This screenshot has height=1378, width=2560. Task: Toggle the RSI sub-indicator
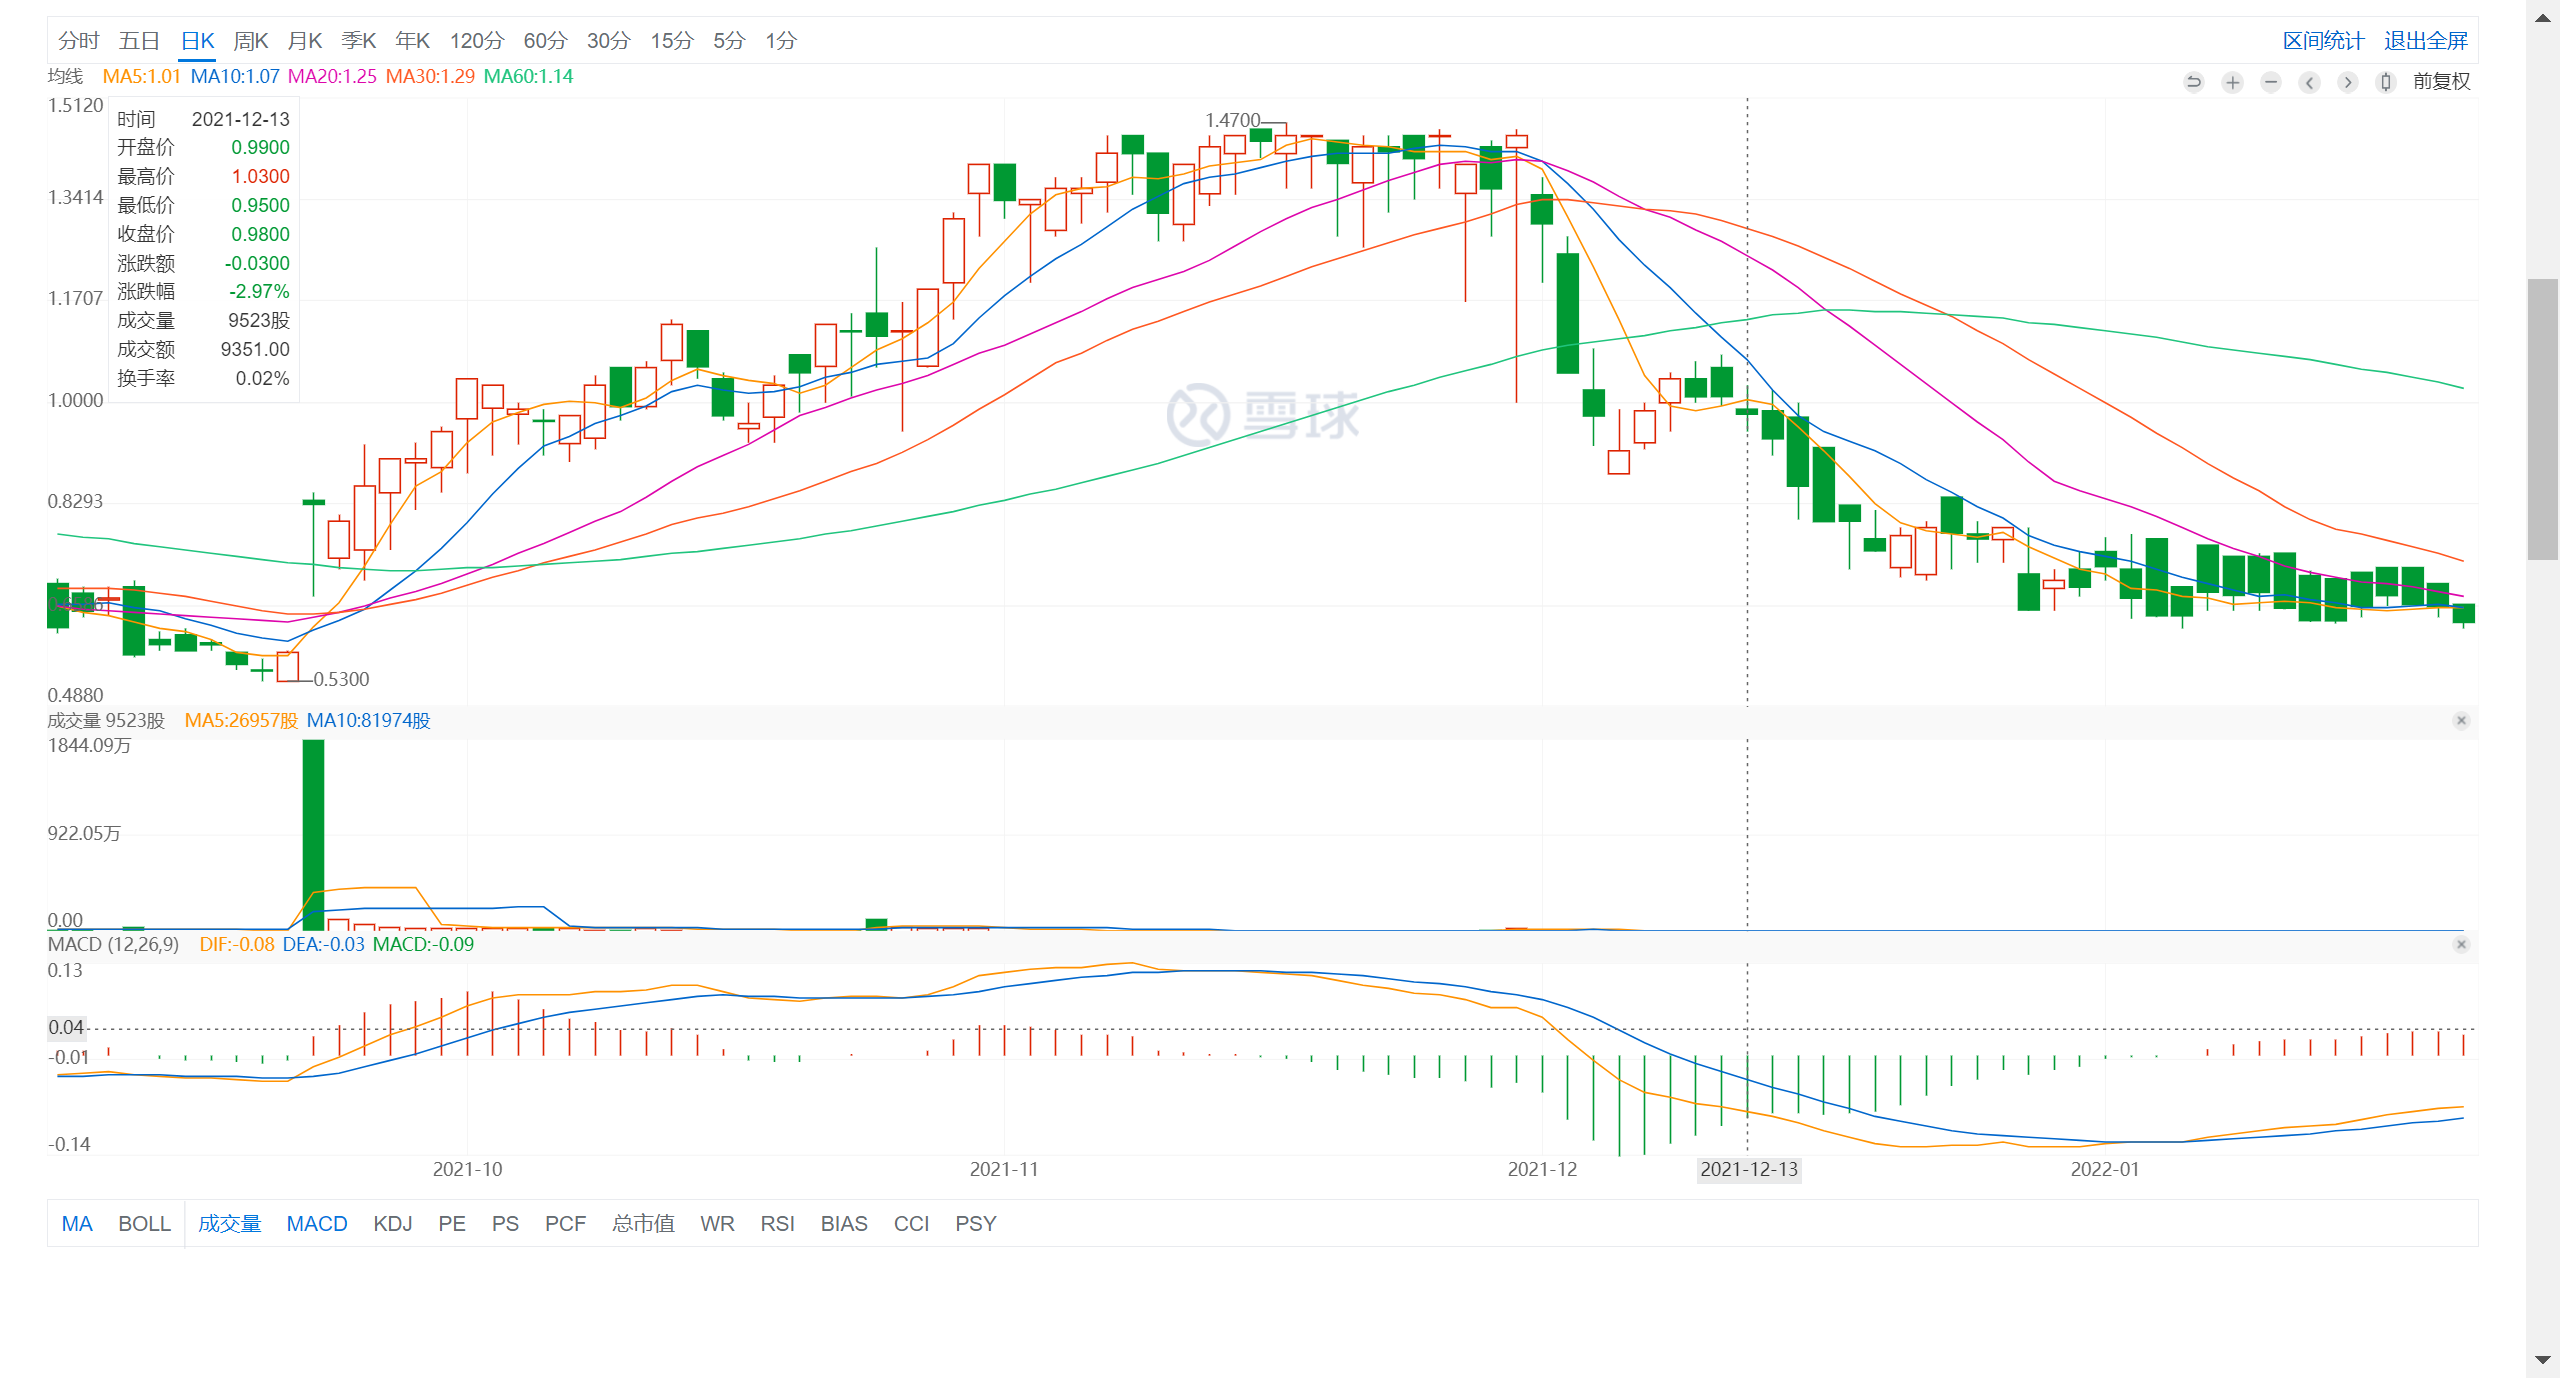(777, 1224)
